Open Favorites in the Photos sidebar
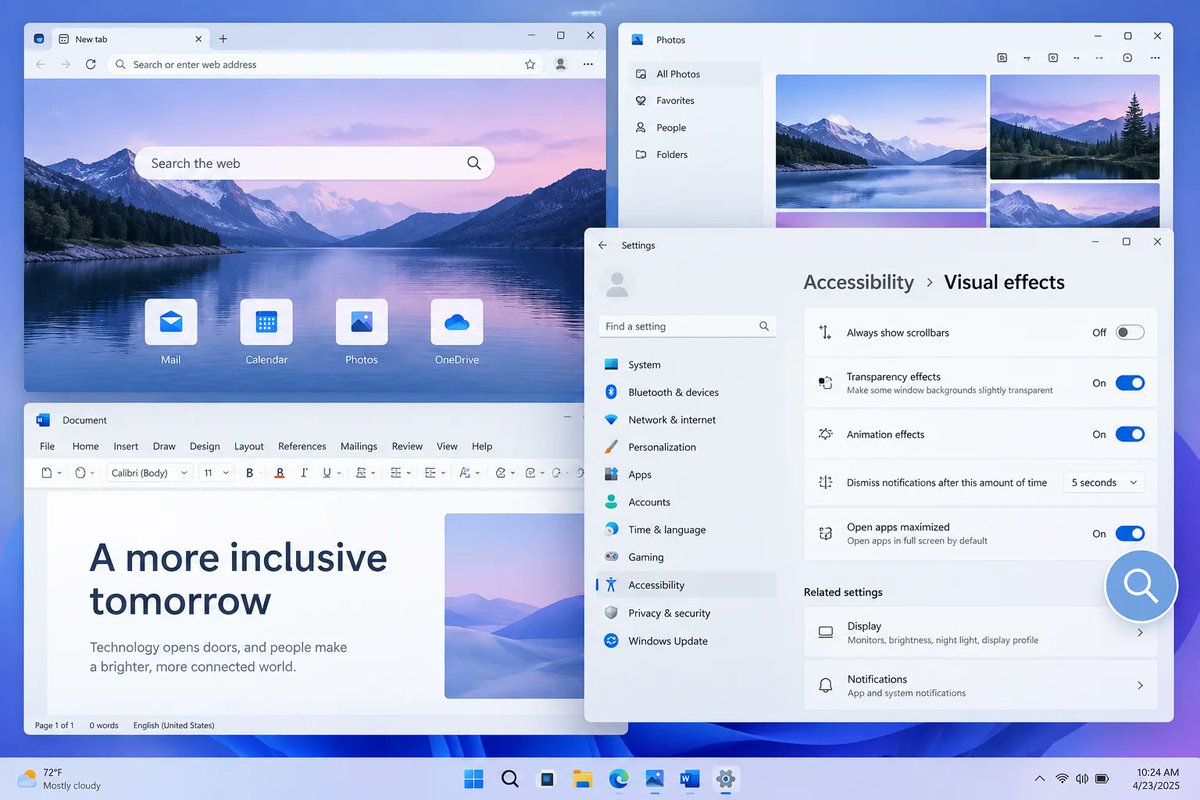Screen dimensions: 1200x800 pyautogui.click(x=694, y=101)
